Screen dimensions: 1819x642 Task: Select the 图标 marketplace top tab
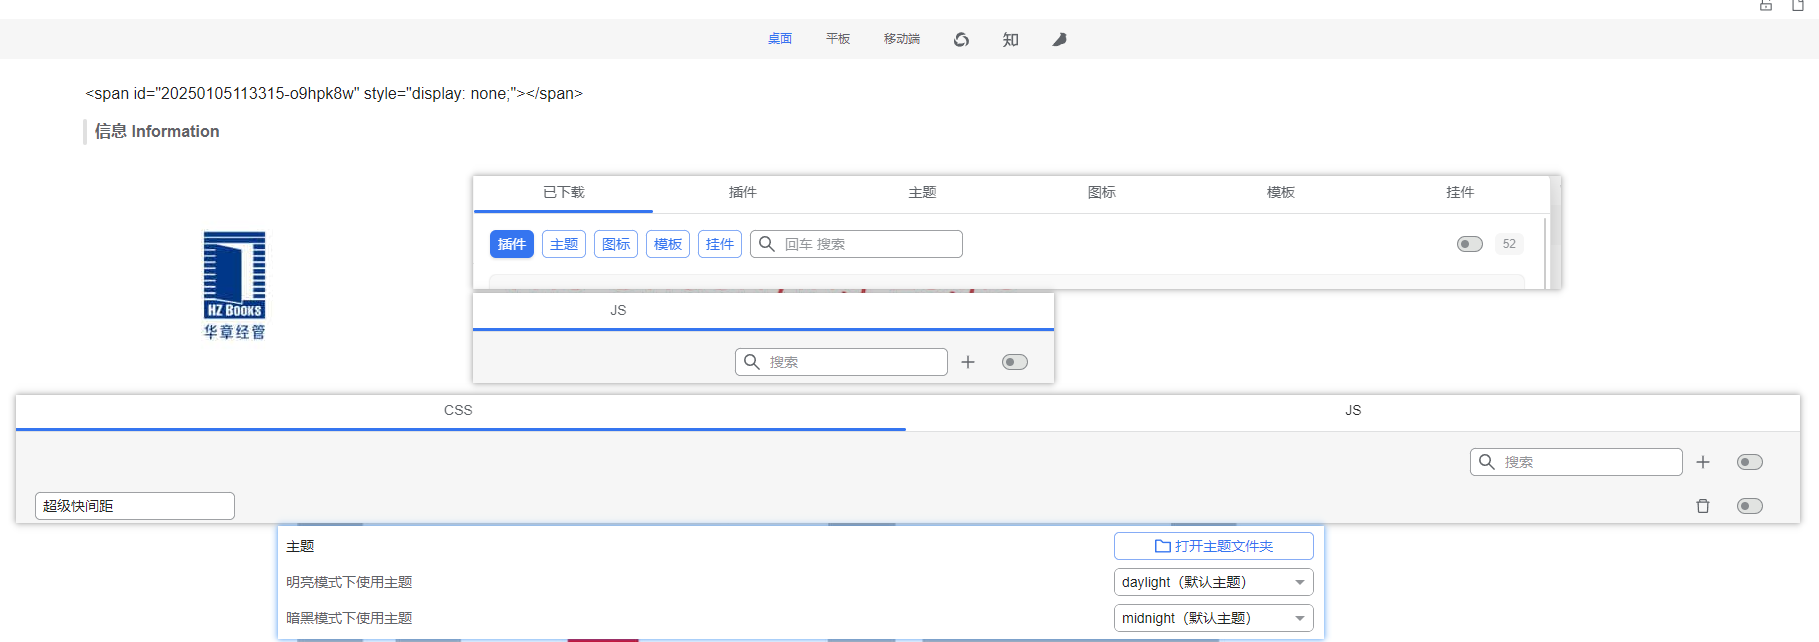1102,192
